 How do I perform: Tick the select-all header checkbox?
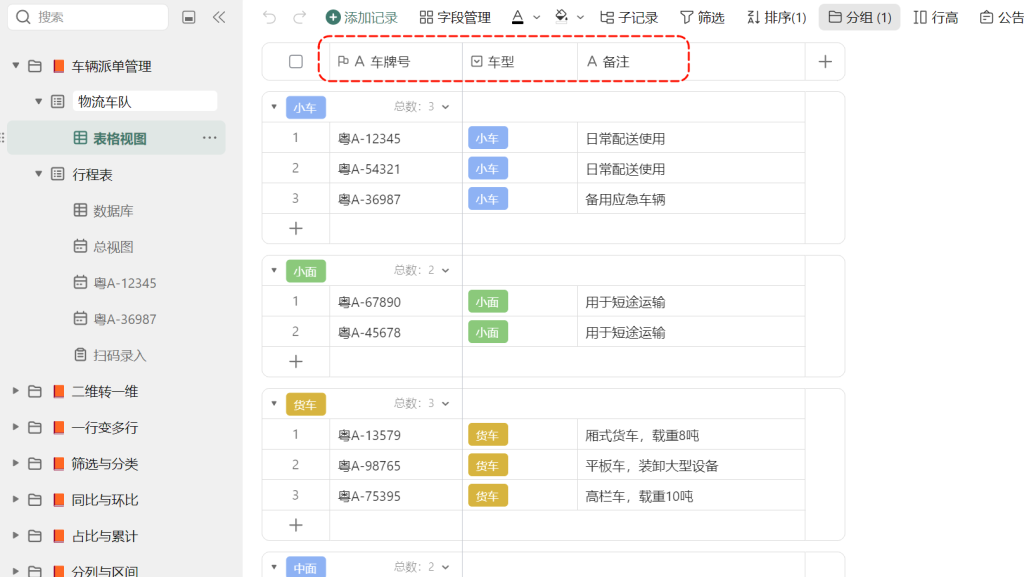[296, 61]
